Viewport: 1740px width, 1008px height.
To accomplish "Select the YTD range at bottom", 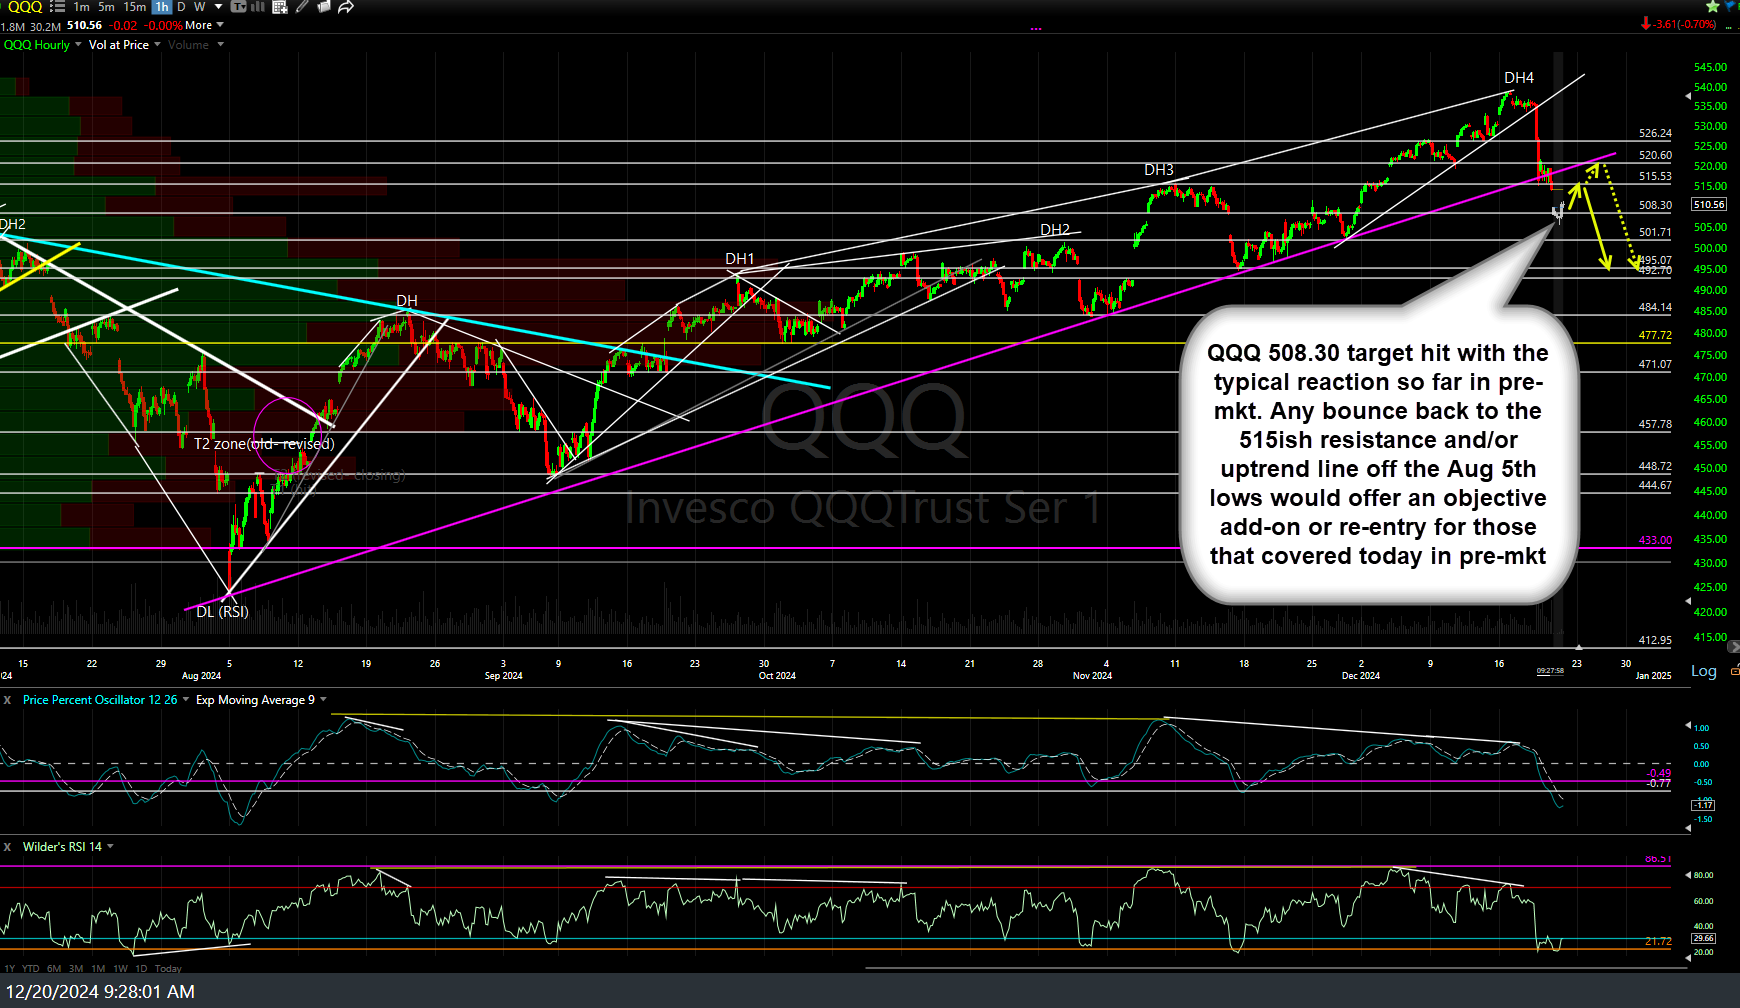I will [31, 968].
